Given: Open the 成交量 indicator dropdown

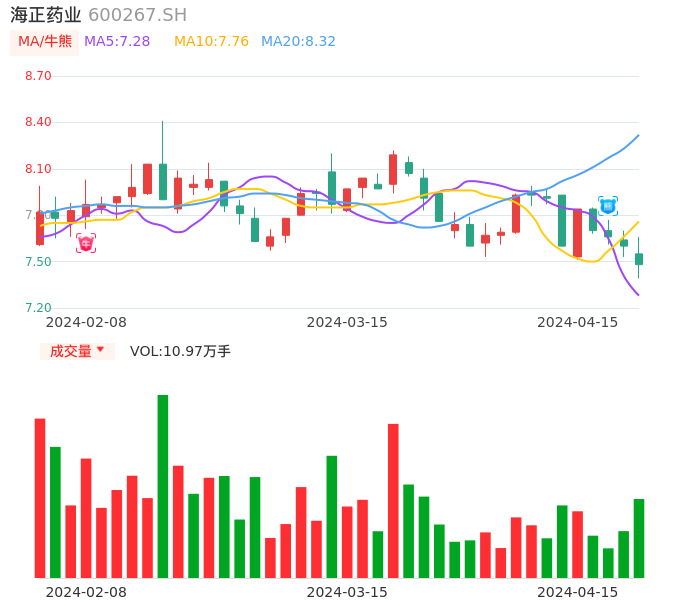Looking at the screenshot, I should (77, 351).
